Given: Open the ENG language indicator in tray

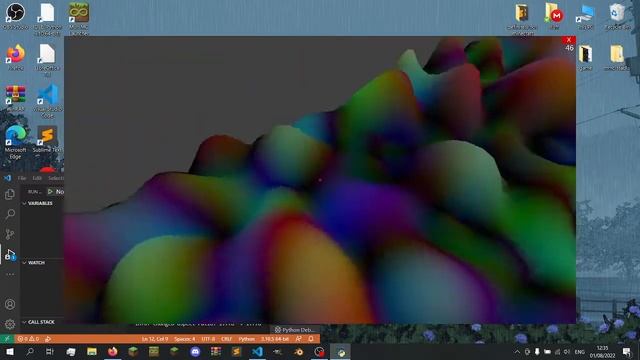Looking at the screenshot, I should pos(579,351).
